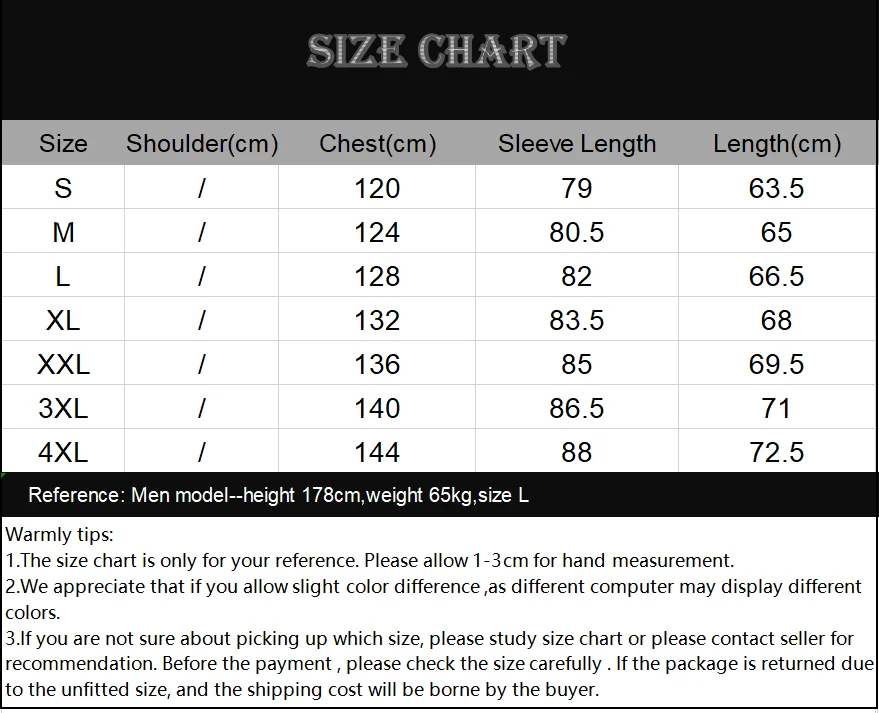Click the L size row label
The height and width of the screenshot is (713, 879).
click(63, 276)
